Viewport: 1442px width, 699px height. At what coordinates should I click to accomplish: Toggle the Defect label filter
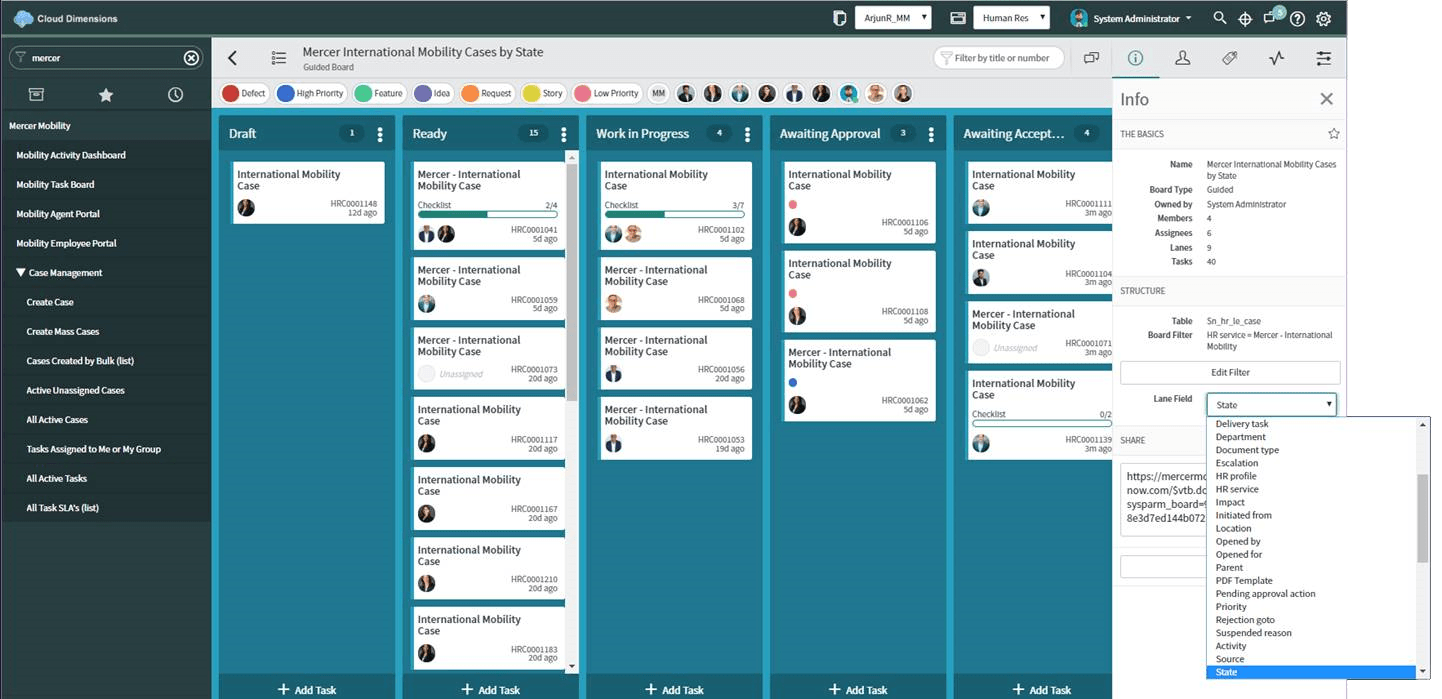[243, 92]
